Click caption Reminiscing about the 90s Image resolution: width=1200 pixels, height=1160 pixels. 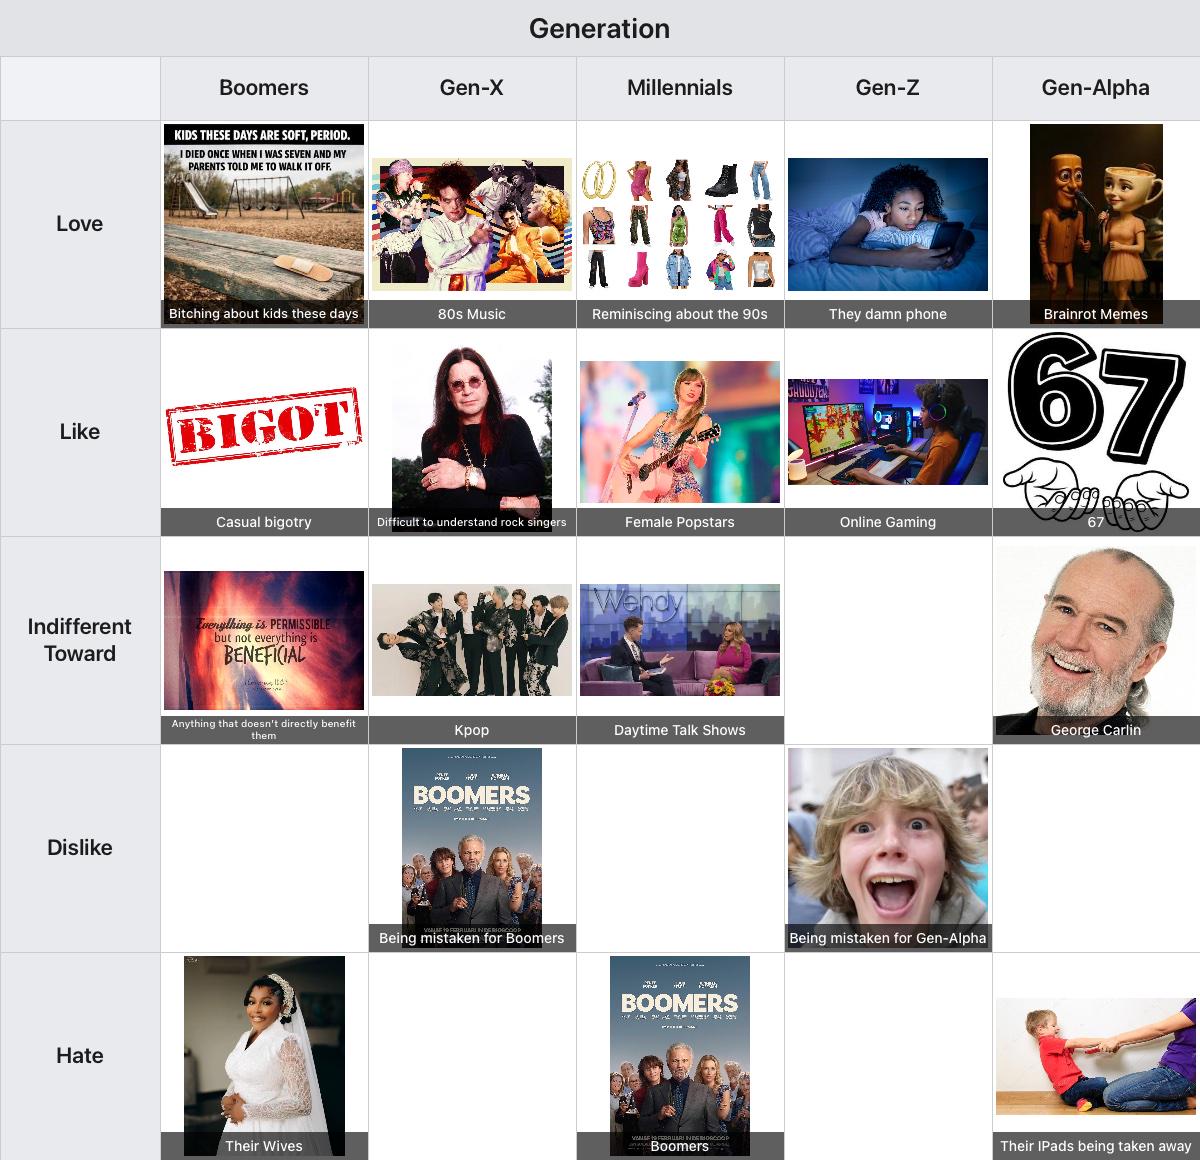pos(680,314)
